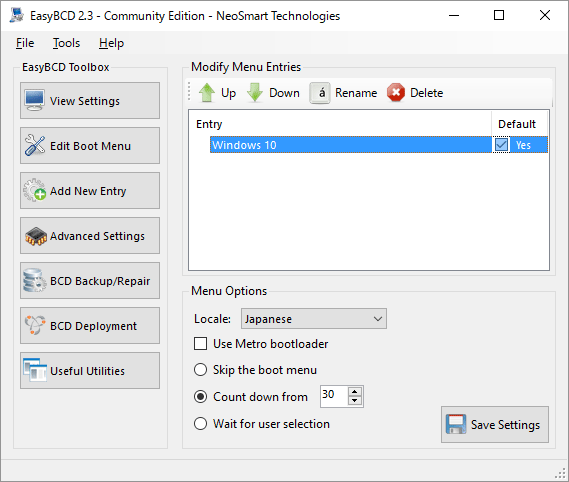569x482 pixels.
Task: Expand the Locale dropdown showing Japanese
Action: (x=314, y=319)
